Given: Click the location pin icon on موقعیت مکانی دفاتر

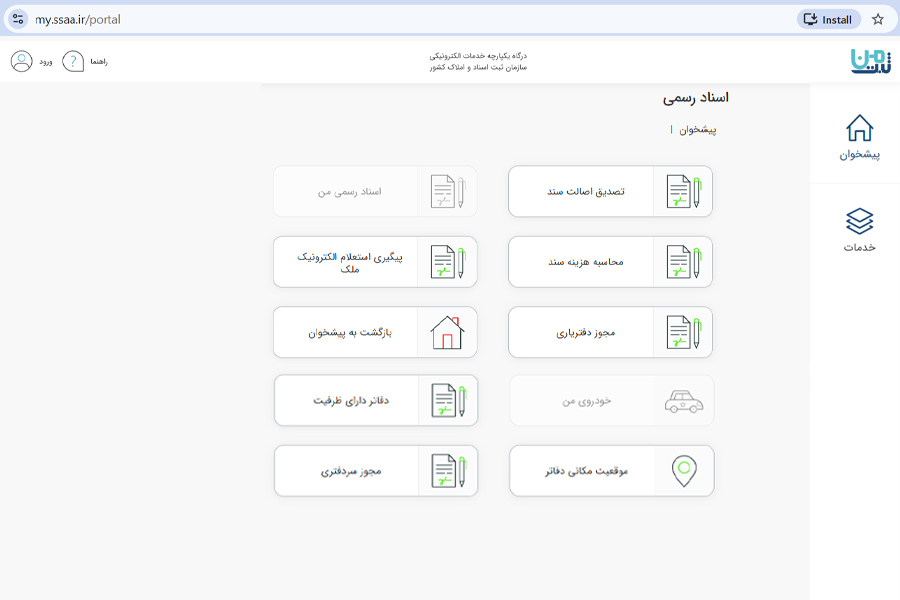Looking at the screenshot, I should (x=685, y=470).
